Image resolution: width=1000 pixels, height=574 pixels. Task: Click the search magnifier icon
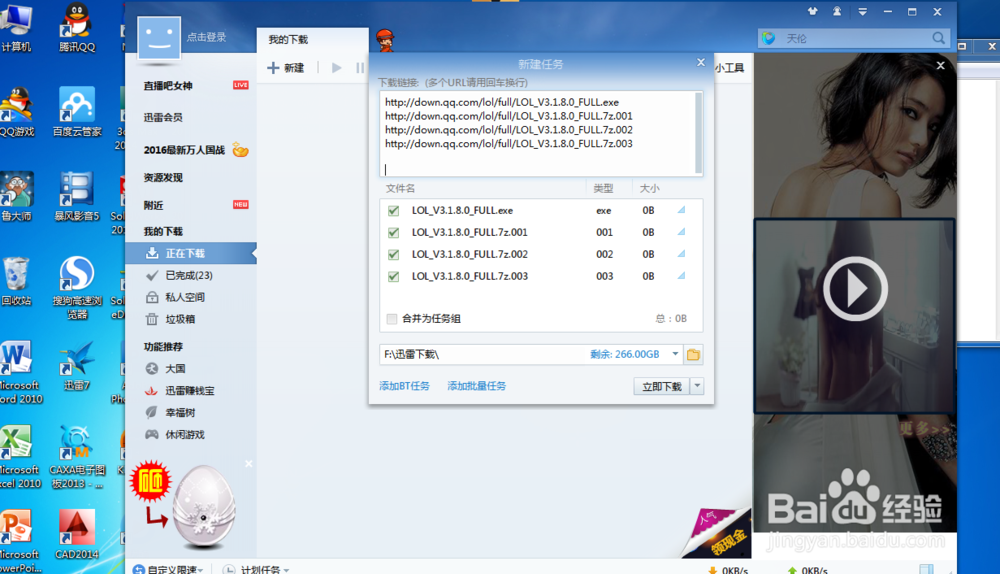tap(938, 38)
